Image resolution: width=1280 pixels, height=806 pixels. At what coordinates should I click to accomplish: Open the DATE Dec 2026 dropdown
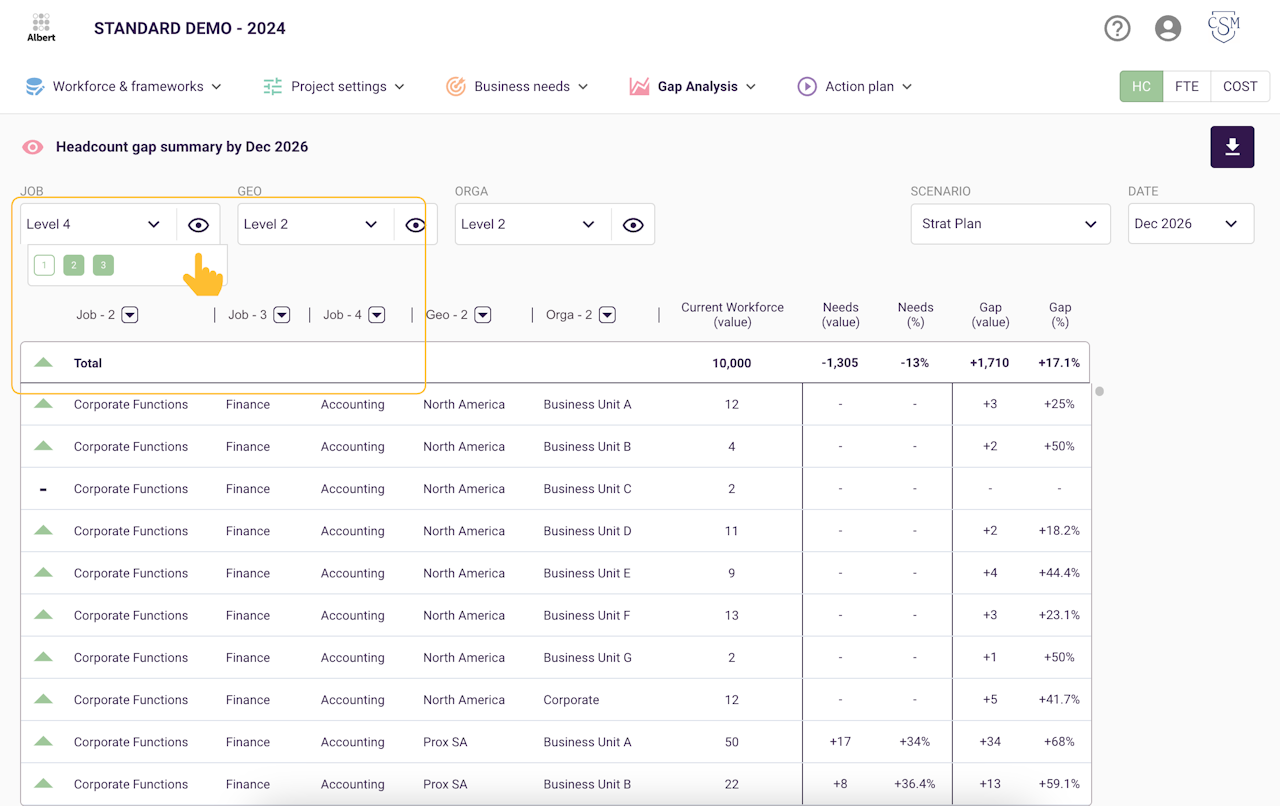pyautogui.click(x=1191, y=224)
